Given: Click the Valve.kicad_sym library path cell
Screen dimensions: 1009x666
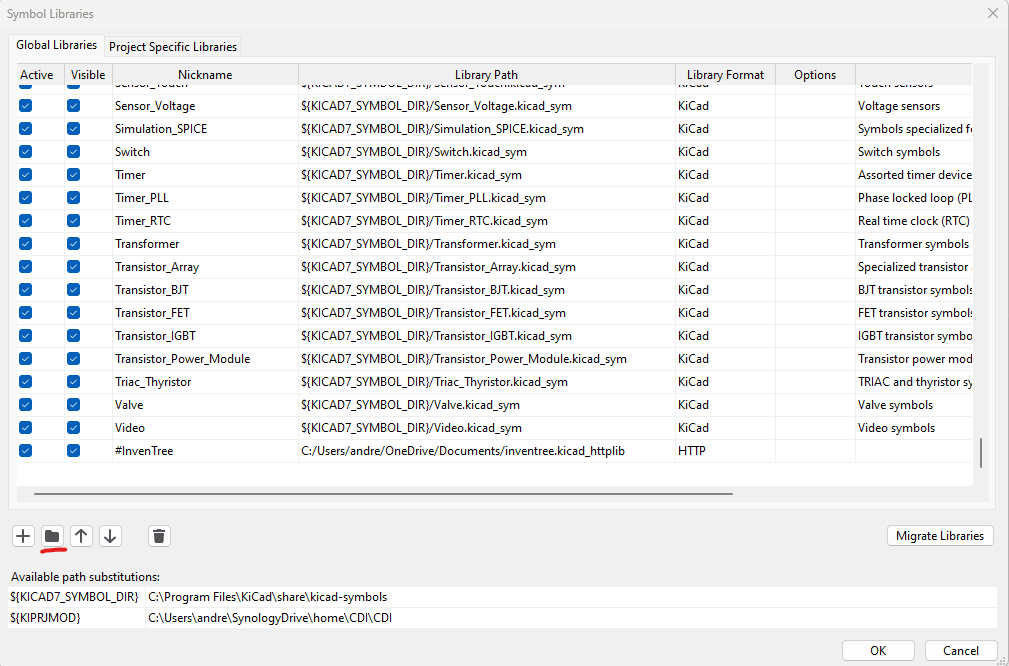Looking at the screenshot, I should pyautogui.click(x=486, y=405).
